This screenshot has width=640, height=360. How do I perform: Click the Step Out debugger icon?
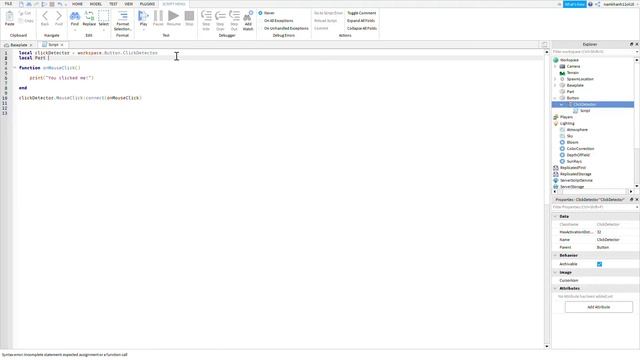[234, 16]
